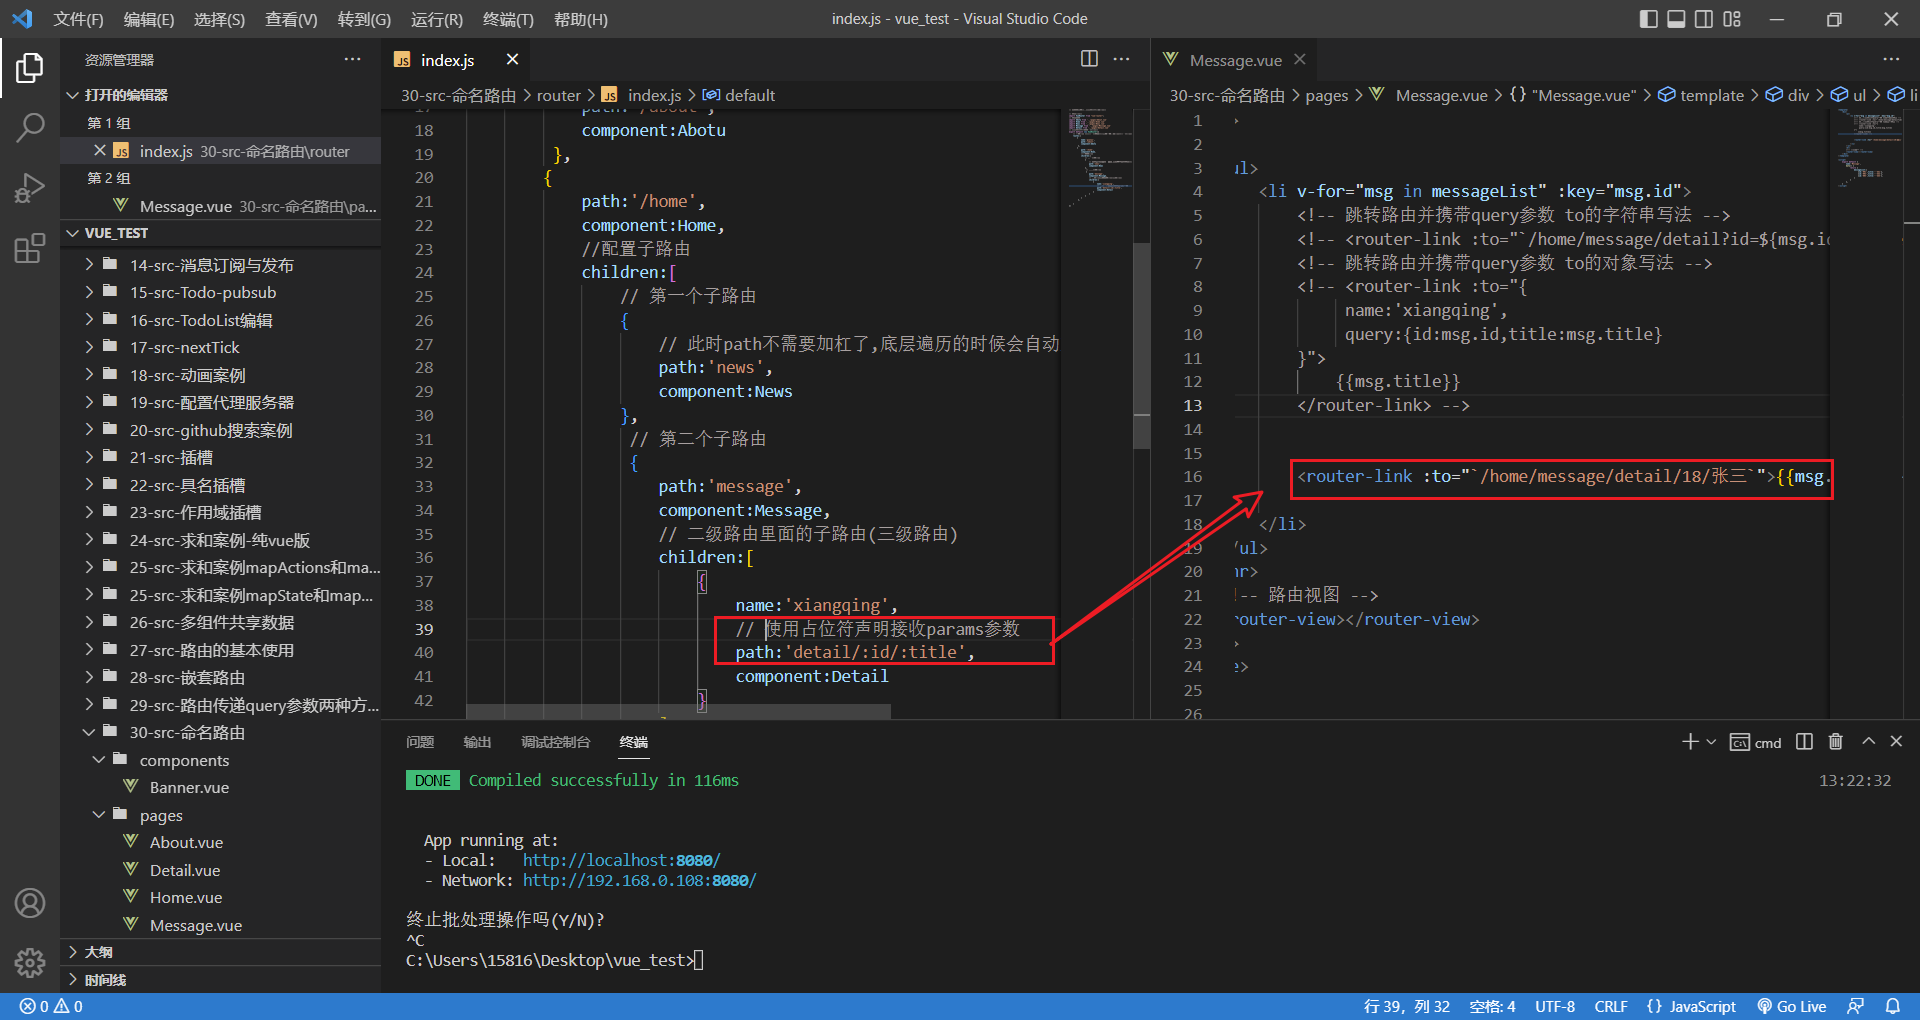Open the 帮助(H) menu

pyautogui.click(x=580, y=19)
